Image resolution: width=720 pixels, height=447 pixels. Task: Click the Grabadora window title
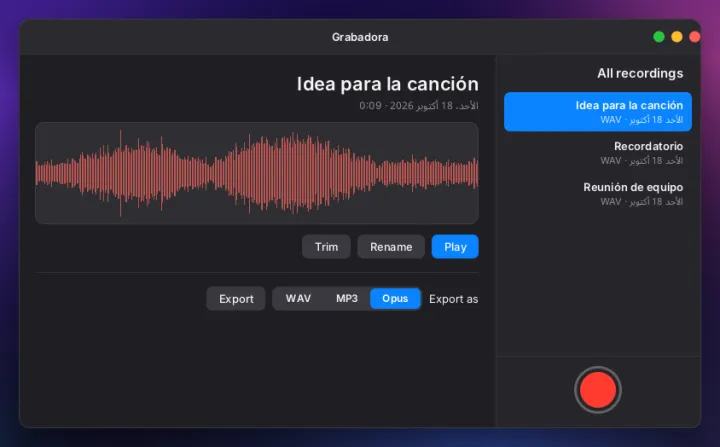coord(360,37)
